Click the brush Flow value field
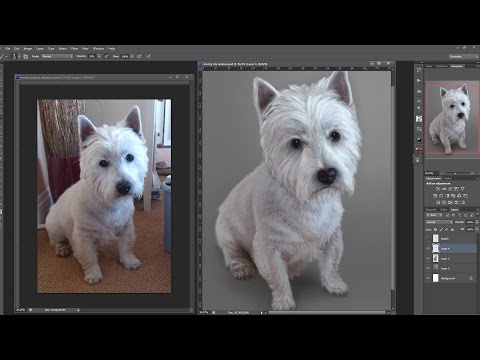 (x=125, y=56)
